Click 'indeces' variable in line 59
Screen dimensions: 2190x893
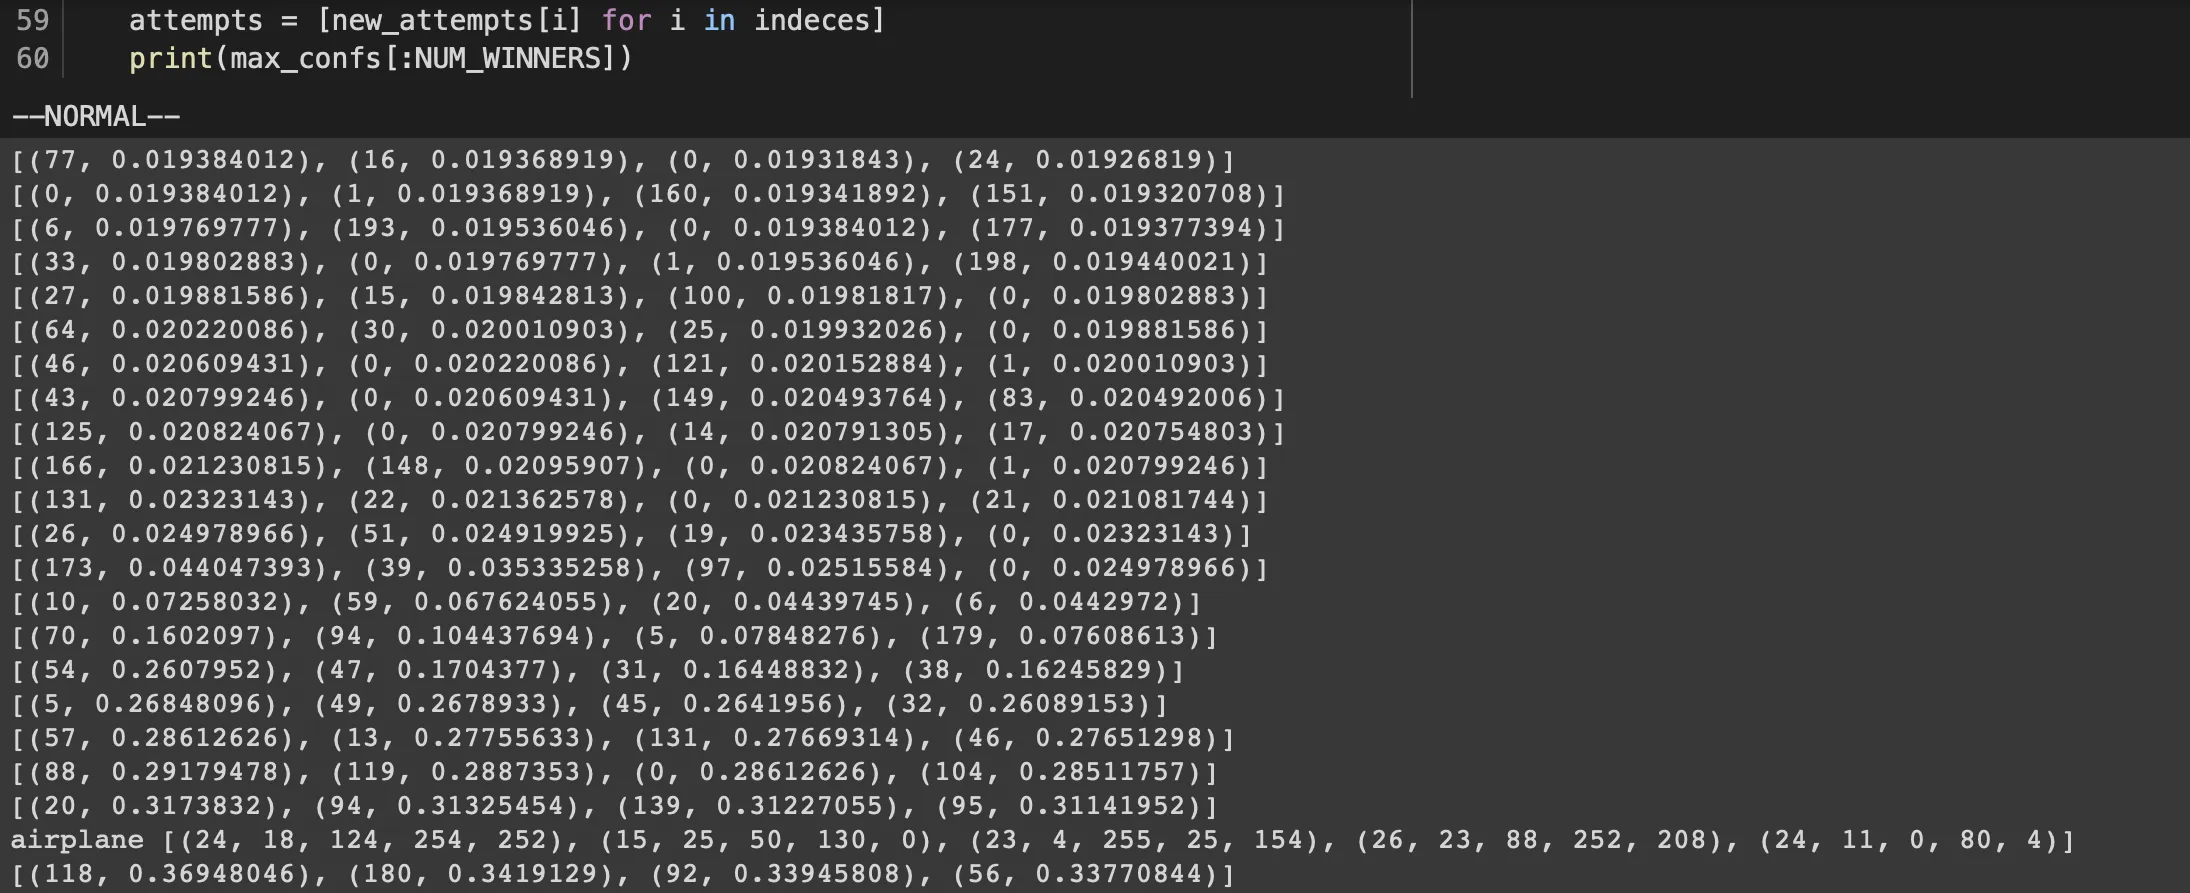point(812,20)
